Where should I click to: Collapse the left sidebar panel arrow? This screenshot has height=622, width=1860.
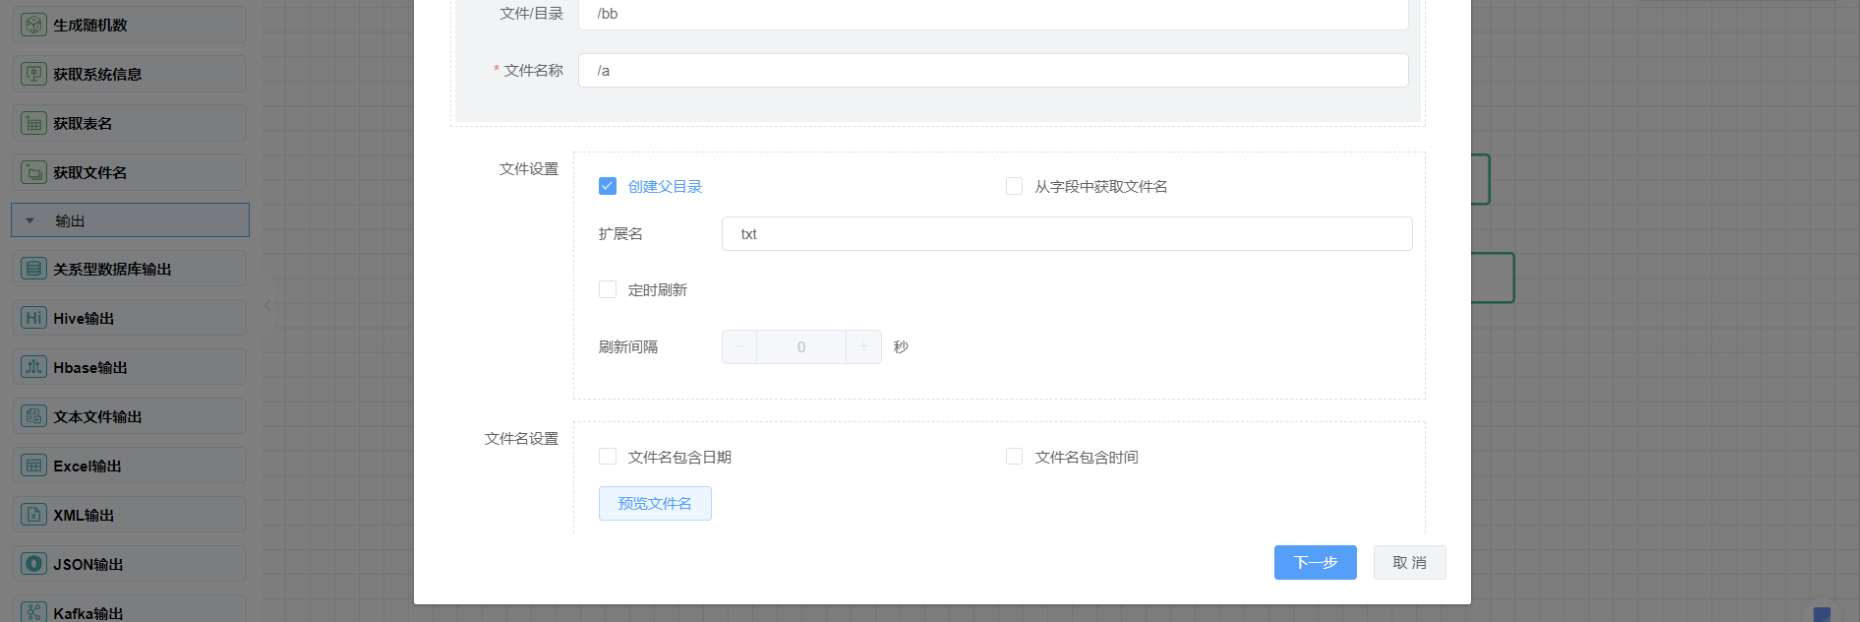pyautogui.click(x=267, y=305)
